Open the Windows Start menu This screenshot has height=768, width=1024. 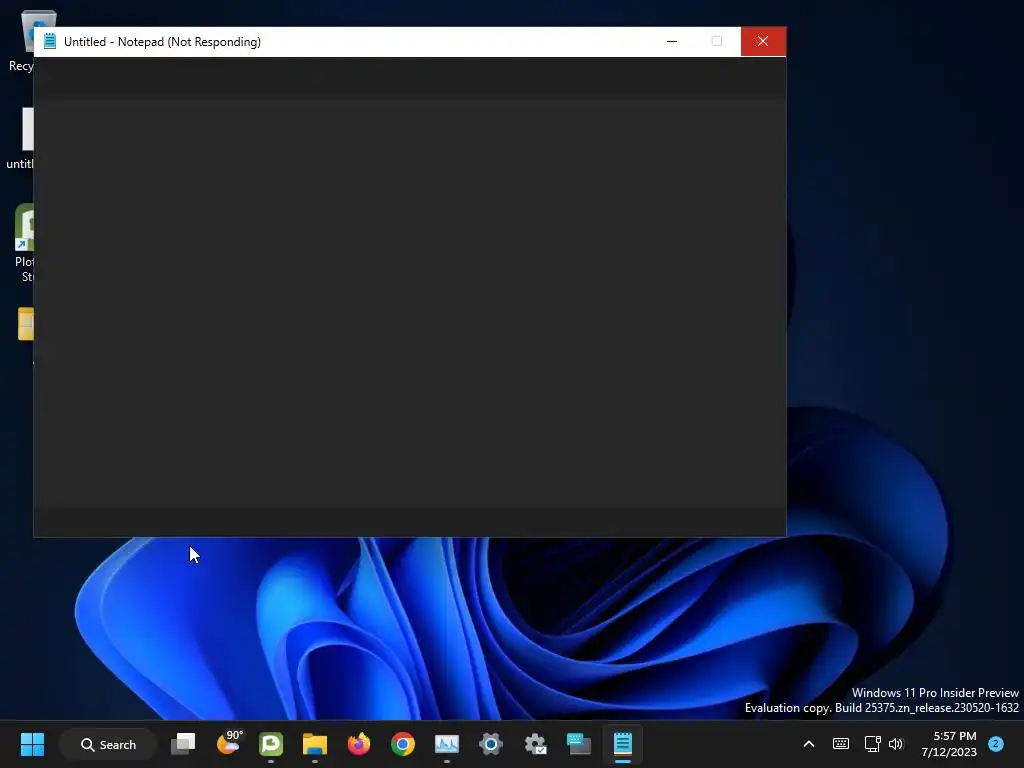32,744
